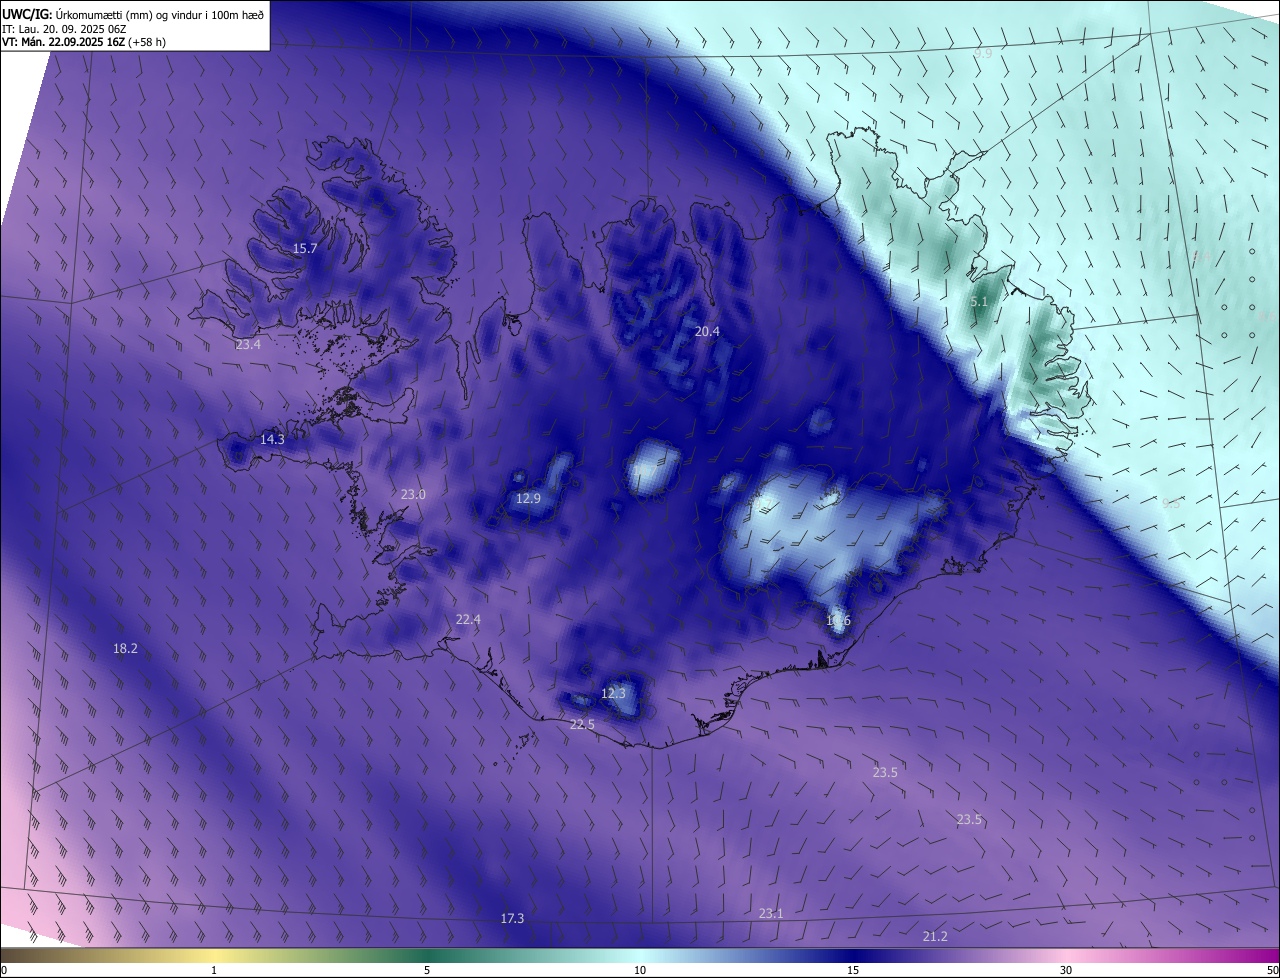Click the 23.1 value label

771,913
